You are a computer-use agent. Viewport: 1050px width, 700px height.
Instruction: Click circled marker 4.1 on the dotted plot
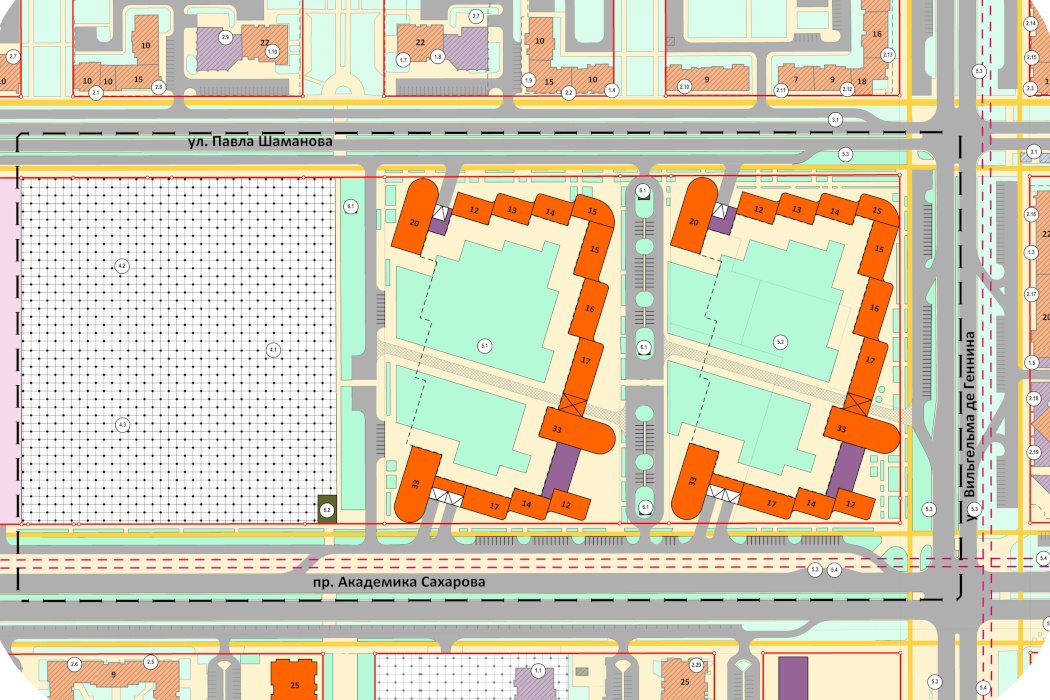coord(273,350)
